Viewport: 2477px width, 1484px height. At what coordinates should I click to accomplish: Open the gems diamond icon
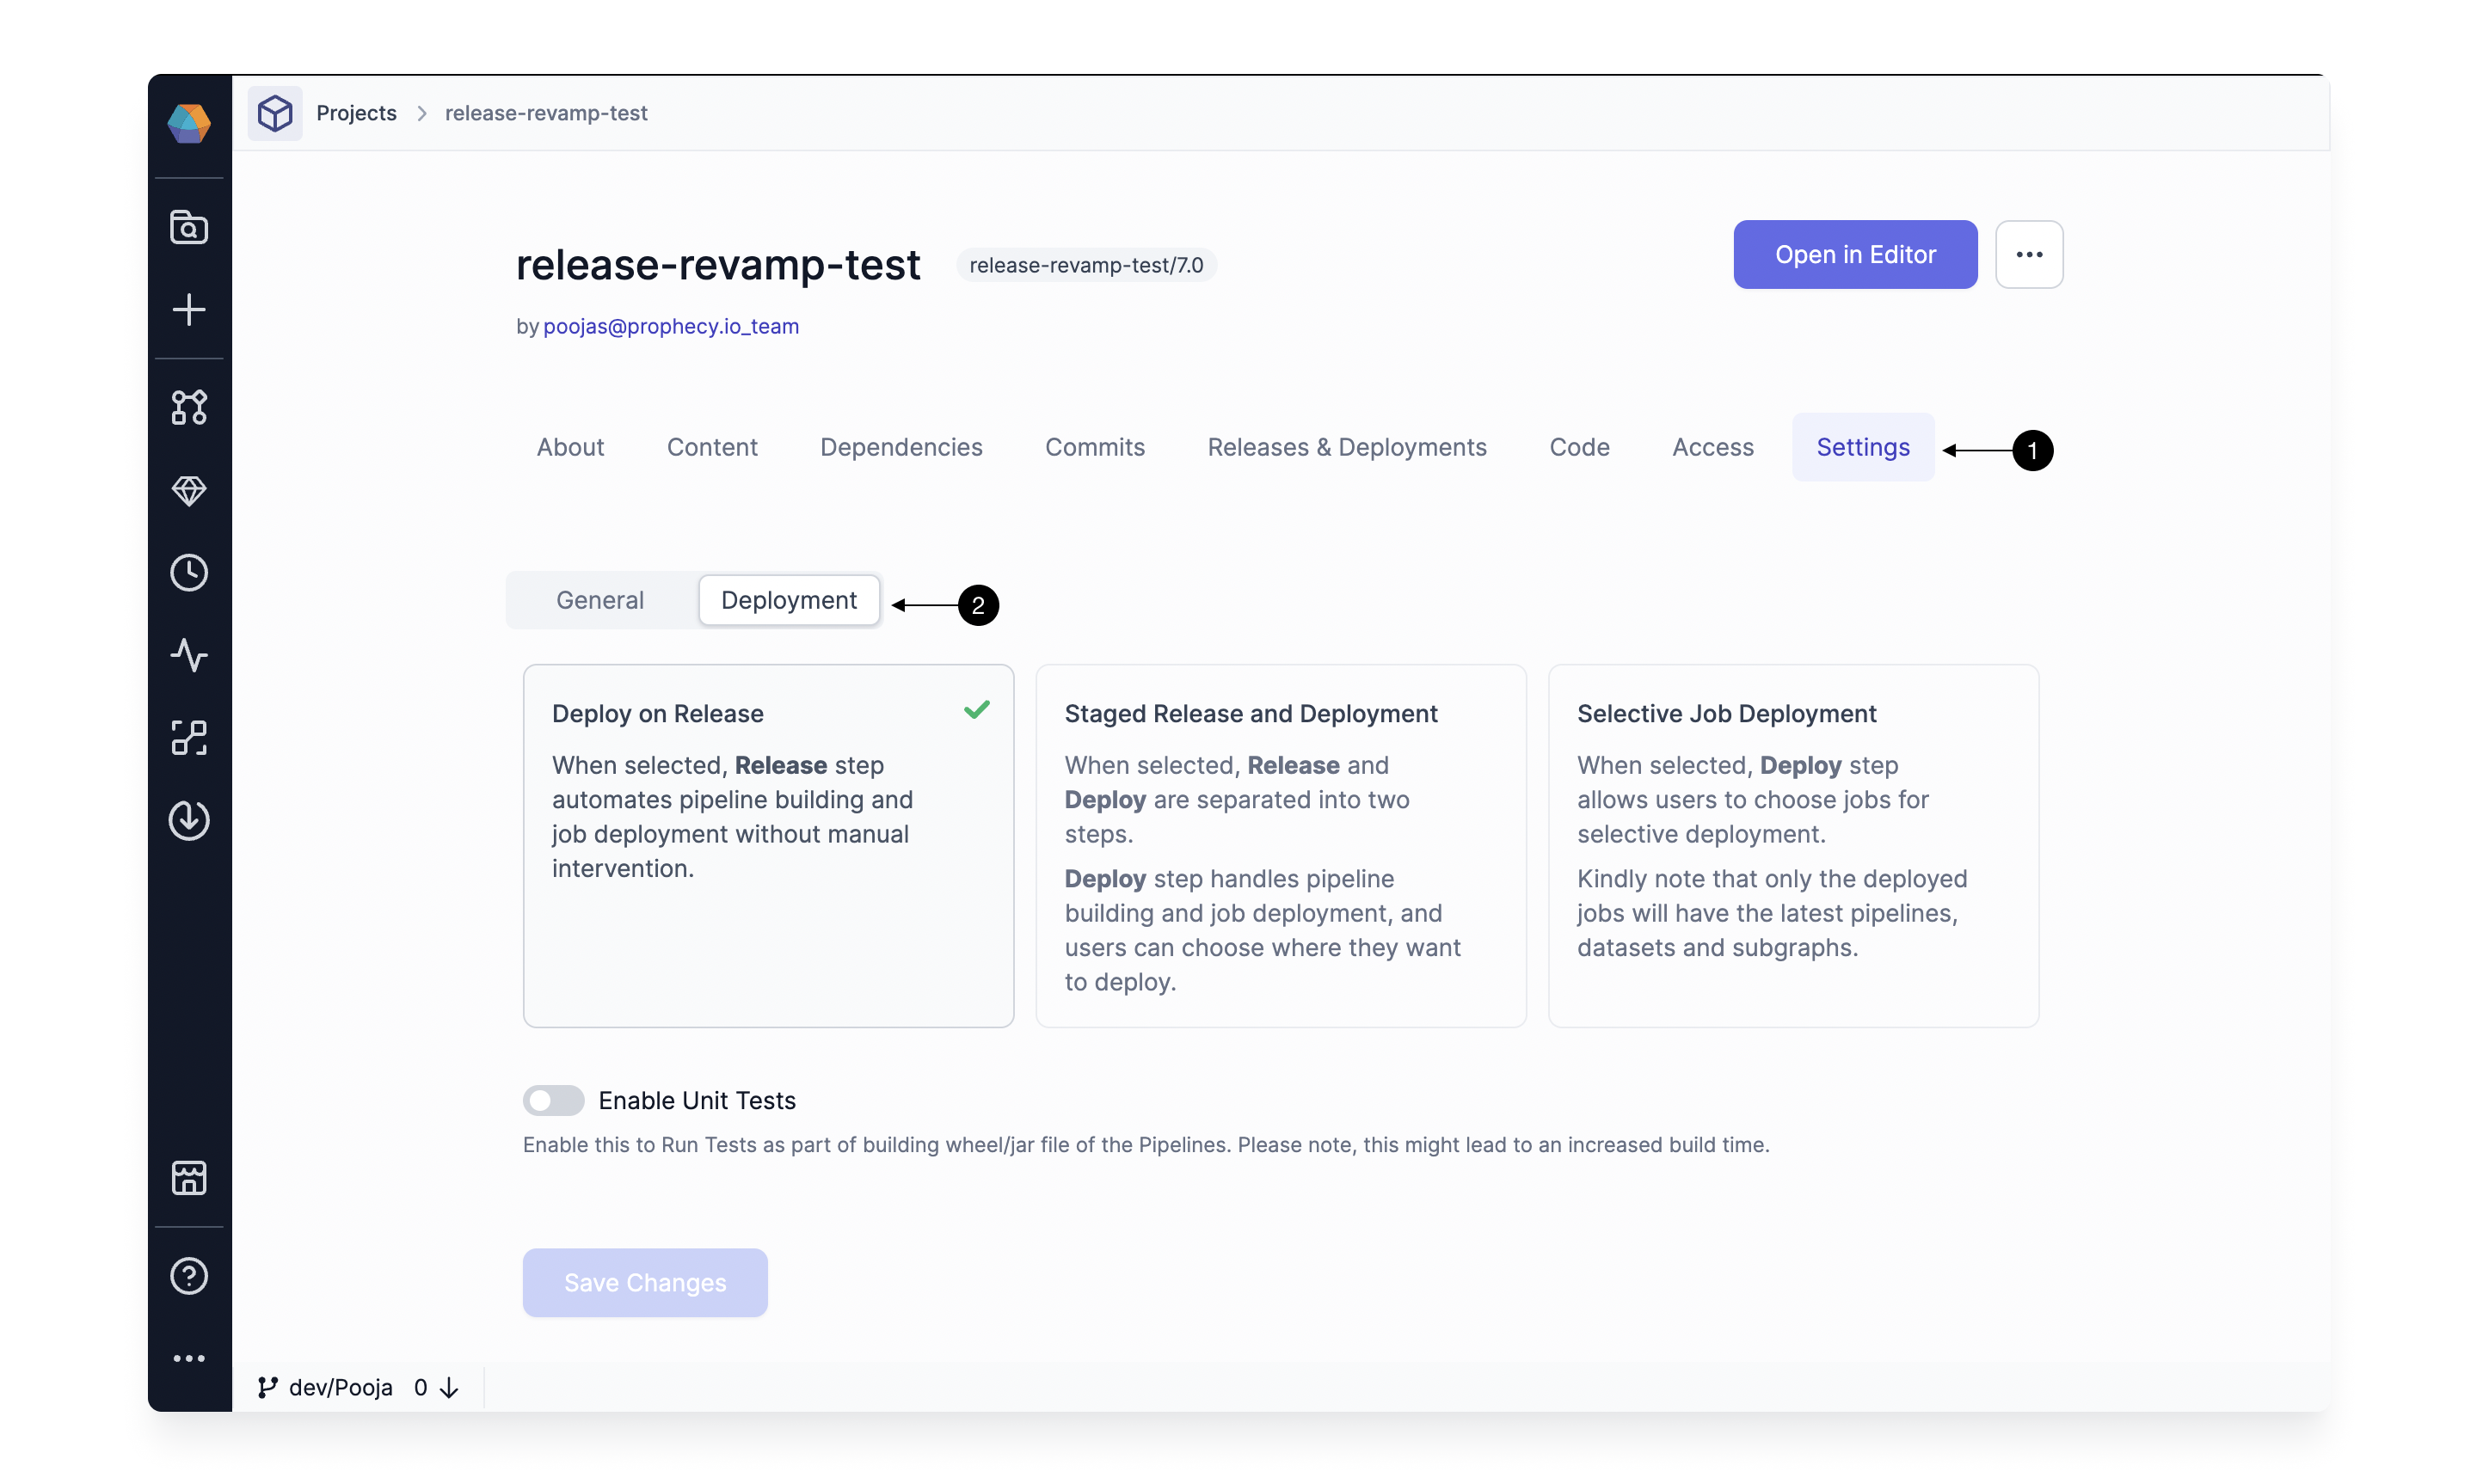point(188,490)
